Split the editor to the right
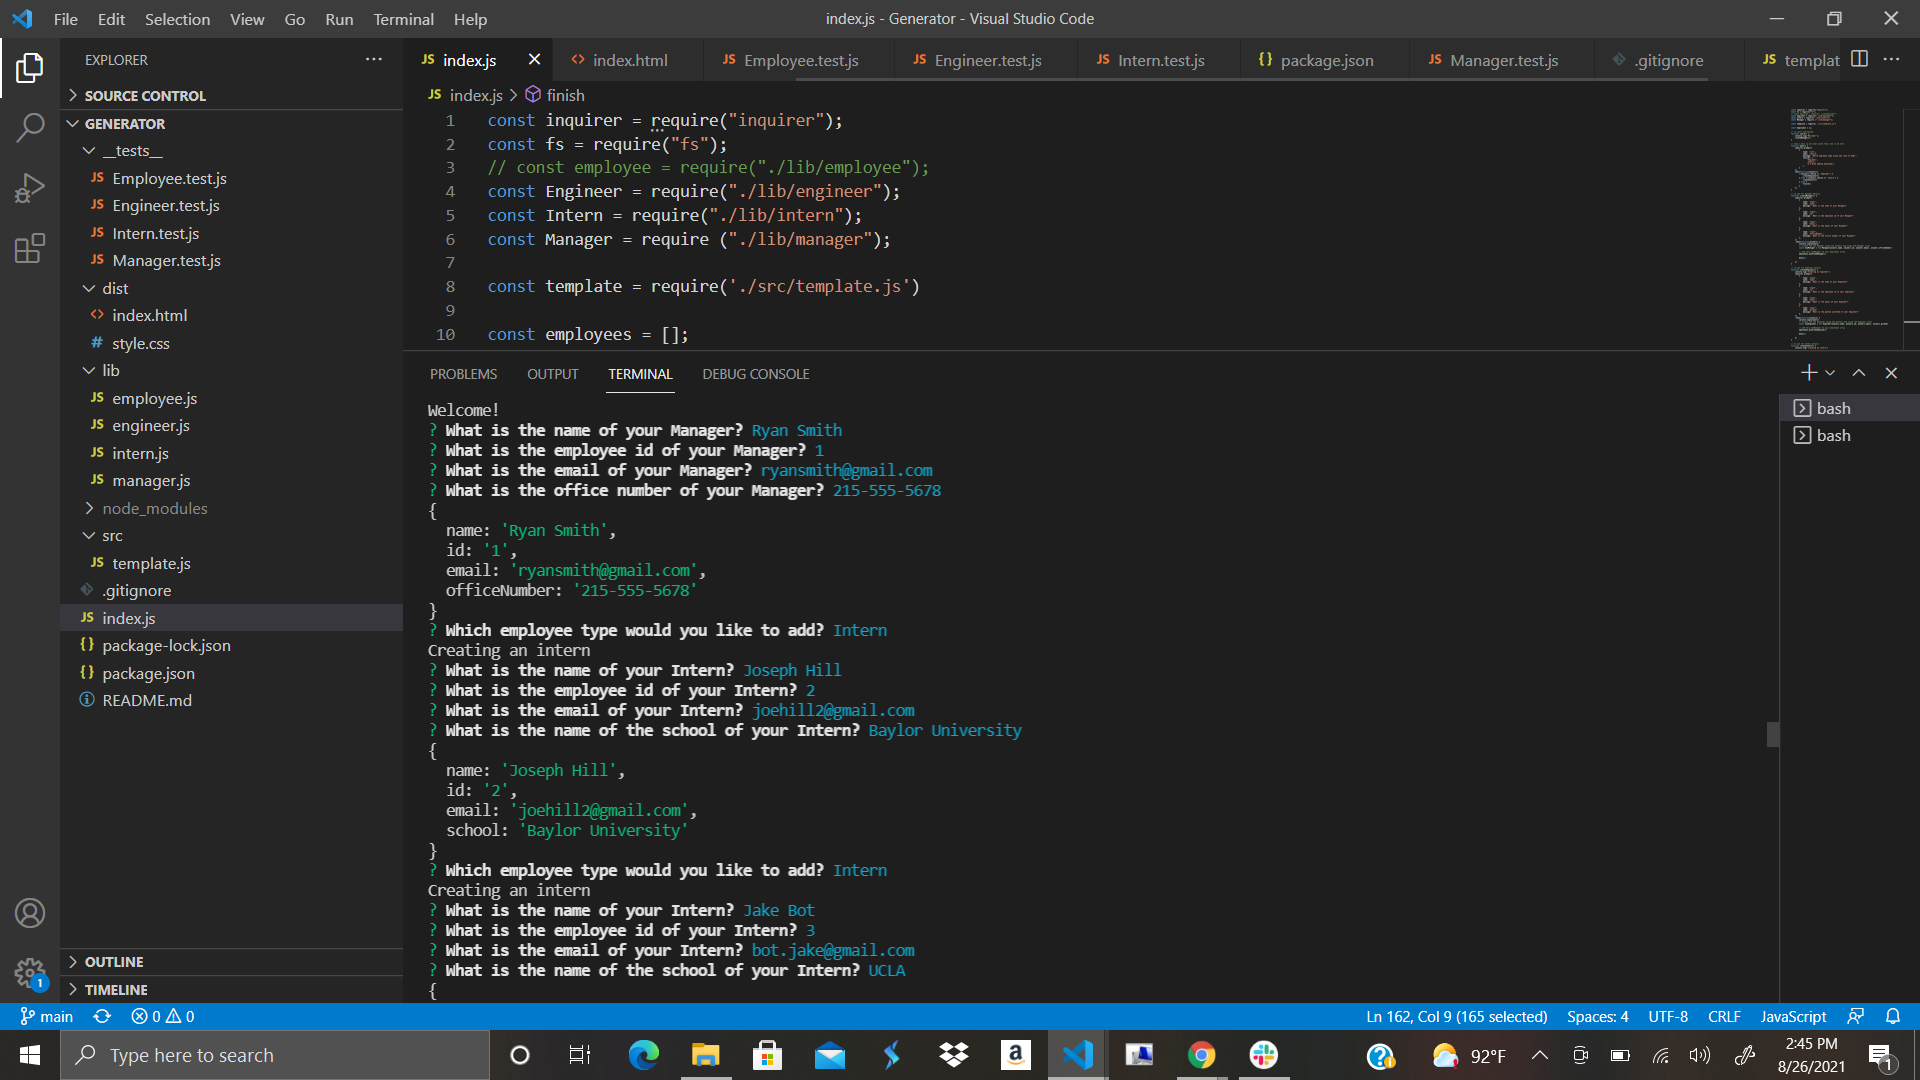 (1859, 59)
